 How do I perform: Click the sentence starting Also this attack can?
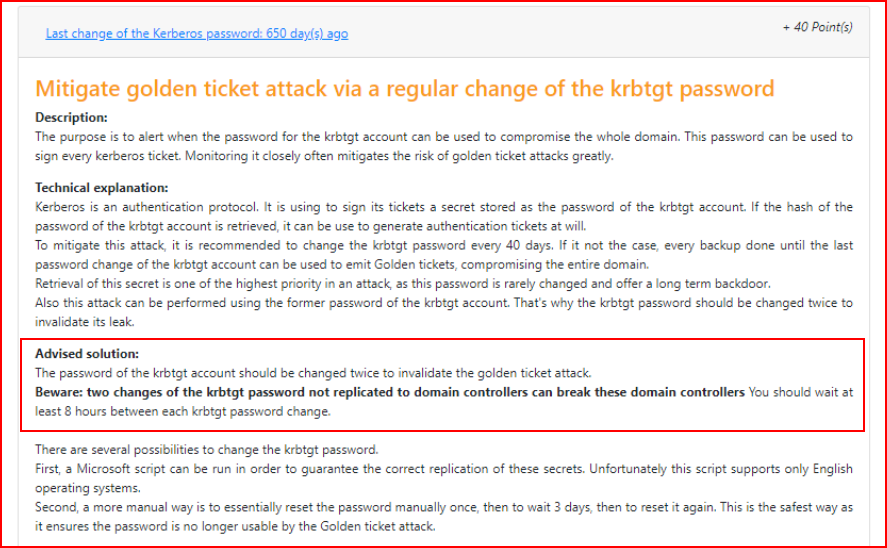click(444, 313)
